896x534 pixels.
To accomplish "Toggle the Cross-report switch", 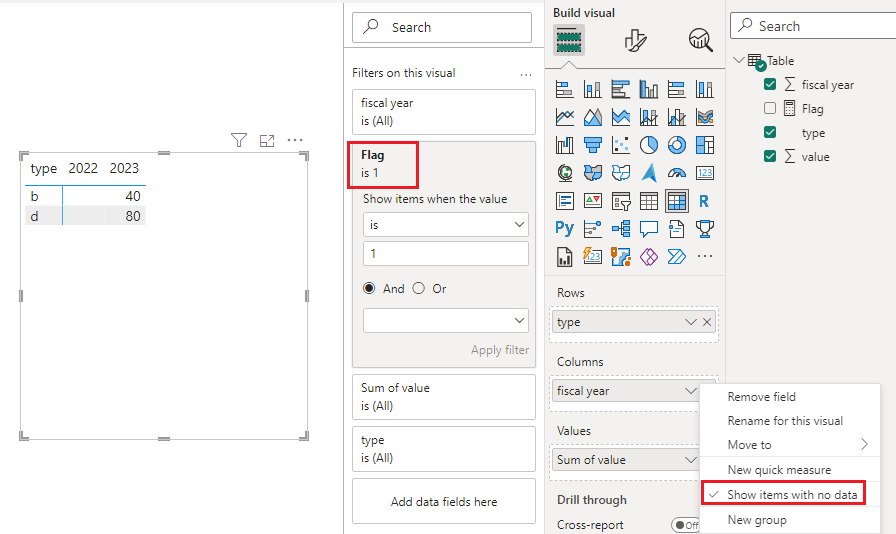I will [685, 525].
